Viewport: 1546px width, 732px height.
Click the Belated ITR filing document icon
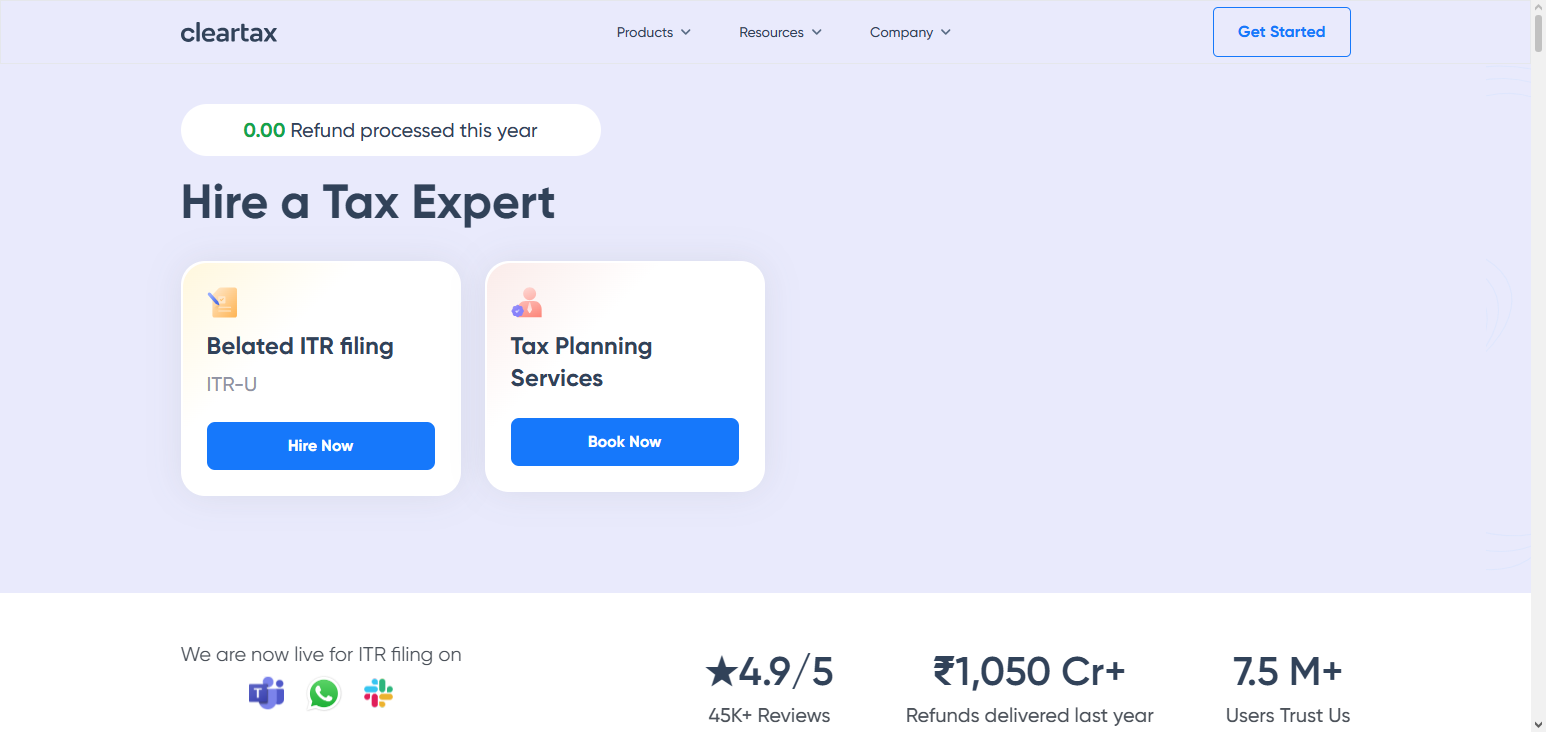221,301
